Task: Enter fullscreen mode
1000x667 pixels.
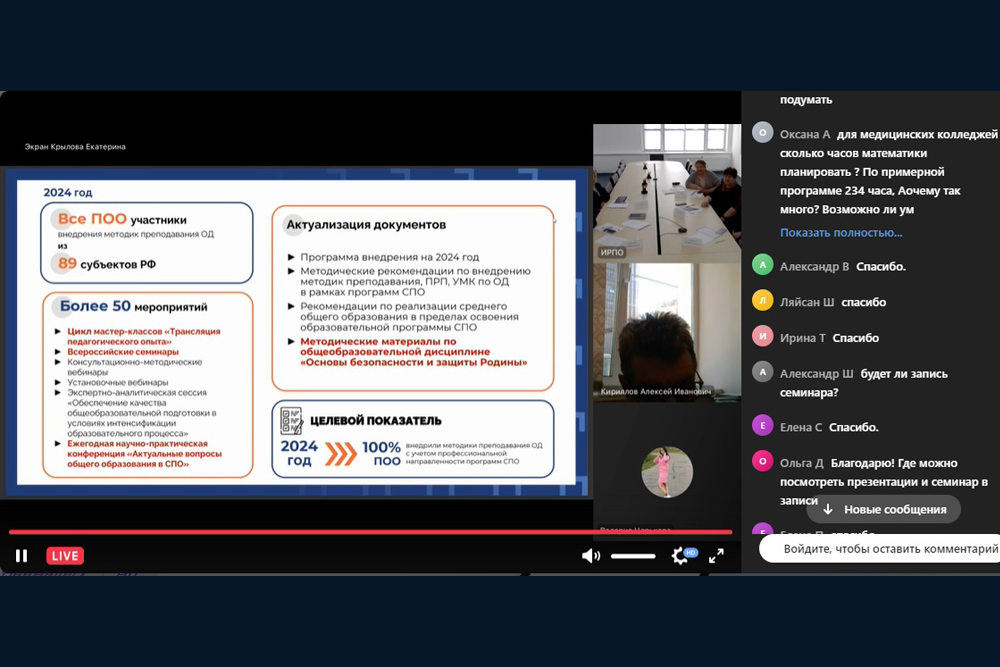Action: click(x=716, y=556)
